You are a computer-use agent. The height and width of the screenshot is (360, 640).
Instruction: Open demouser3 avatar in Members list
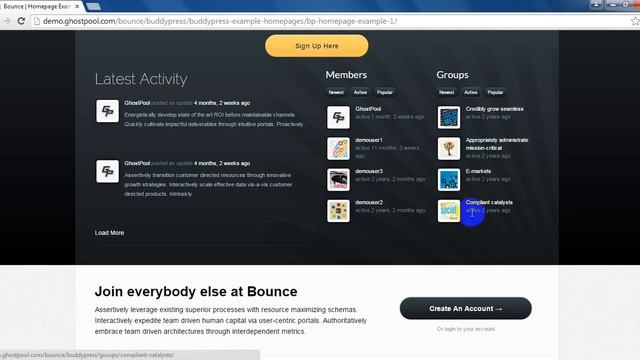tap(338, 180)
